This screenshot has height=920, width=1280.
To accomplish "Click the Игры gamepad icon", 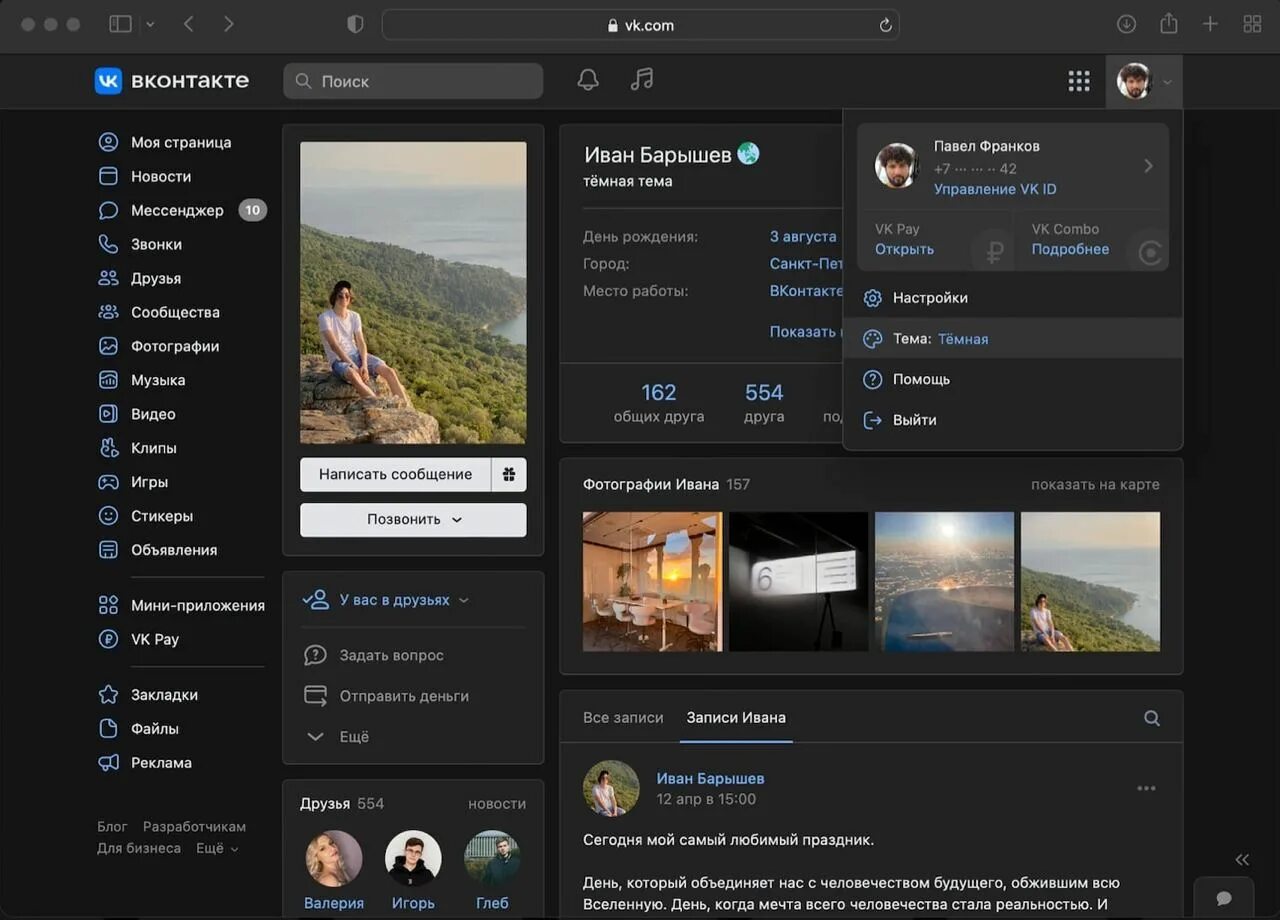I will pos(108,482).
